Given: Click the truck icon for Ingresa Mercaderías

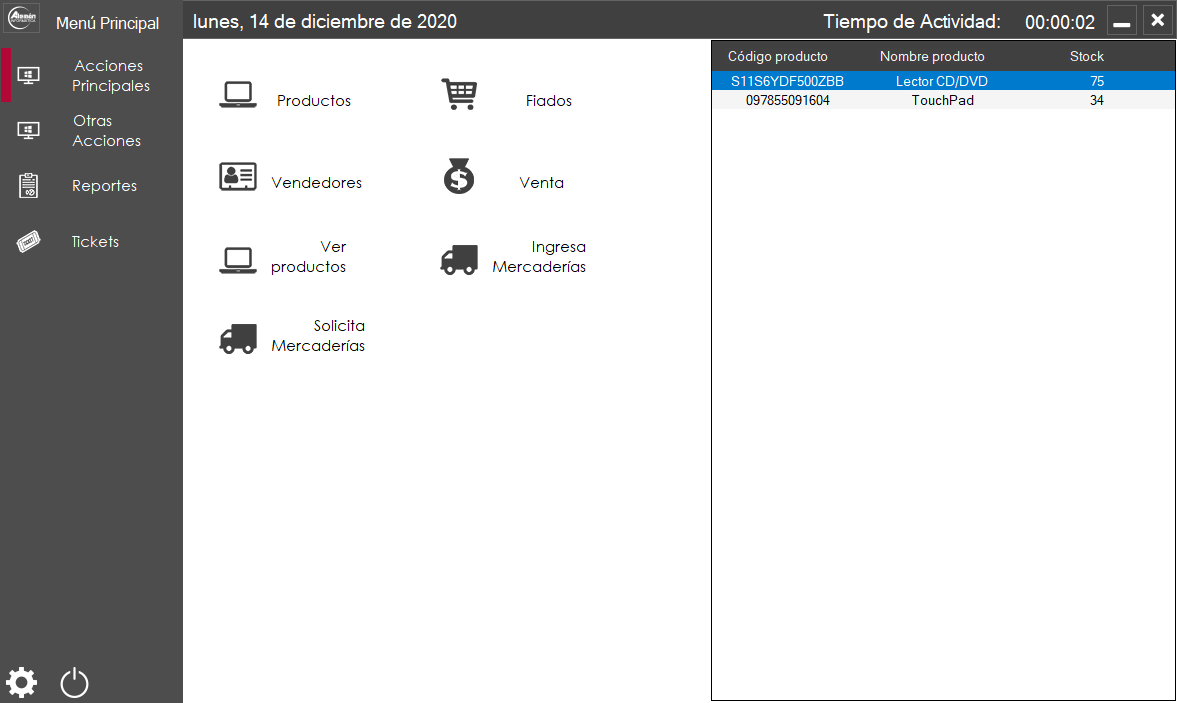Looking at the screenshot, I should [459, 259].
